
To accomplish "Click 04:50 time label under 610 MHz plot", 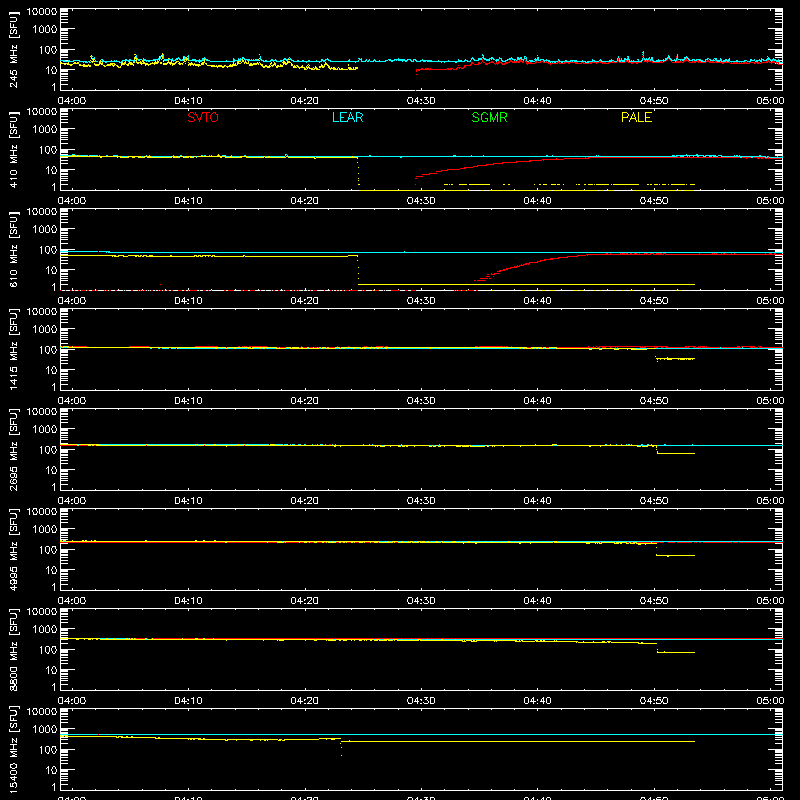I will coord(654,301).
